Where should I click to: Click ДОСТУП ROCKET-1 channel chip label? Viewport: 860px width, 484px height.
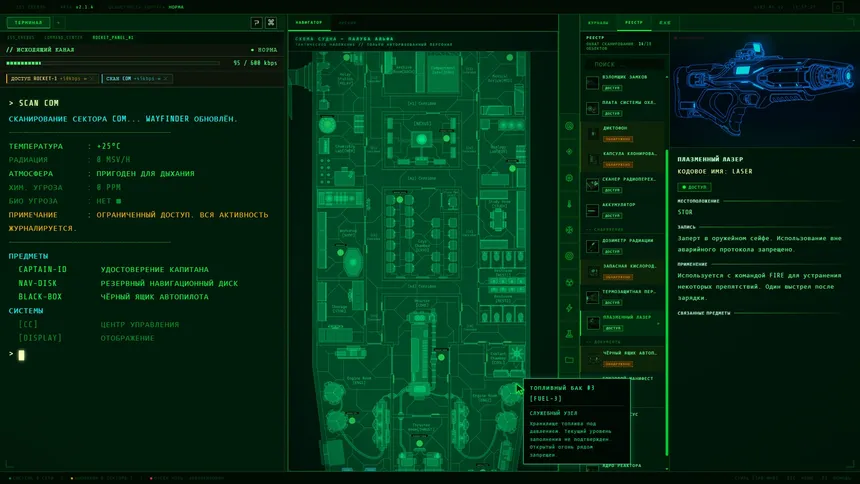[34, 78]
